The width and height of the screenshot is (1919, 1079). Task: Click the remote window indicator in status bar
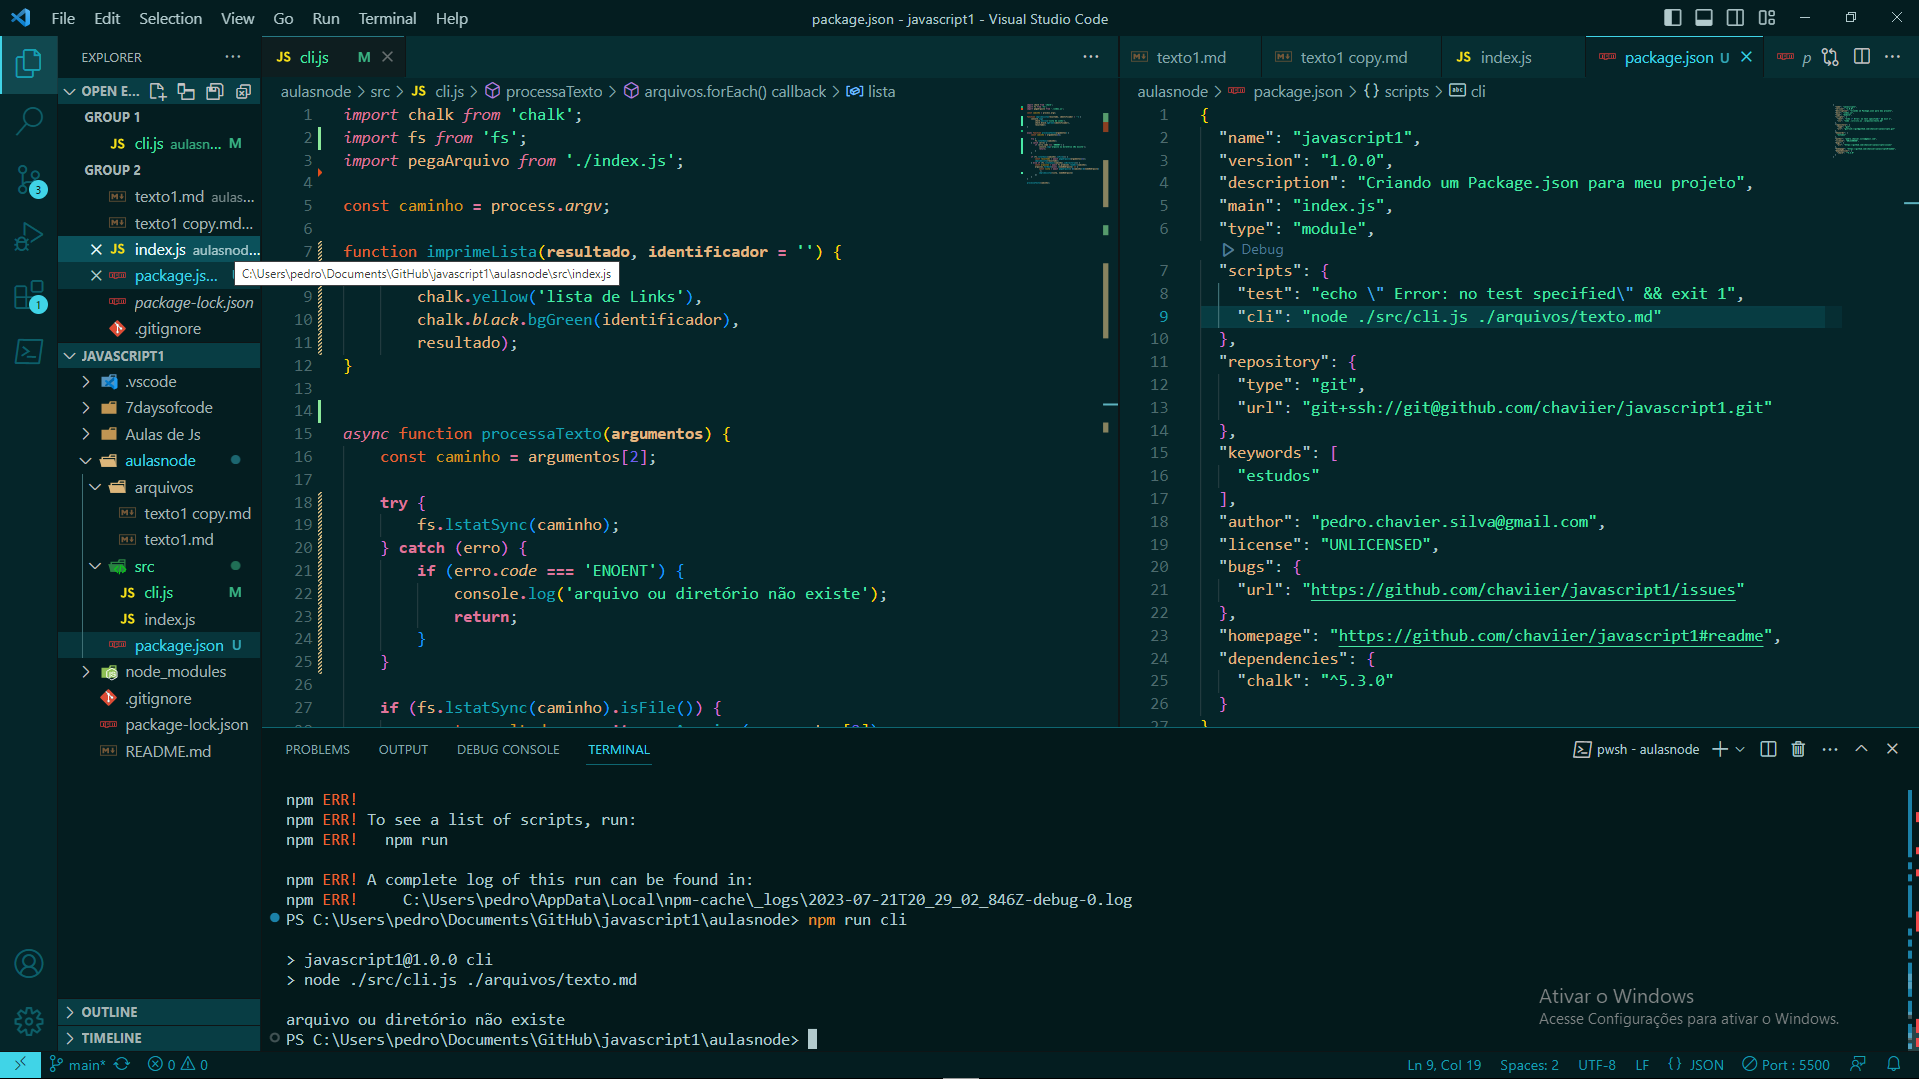(20, 1065)
